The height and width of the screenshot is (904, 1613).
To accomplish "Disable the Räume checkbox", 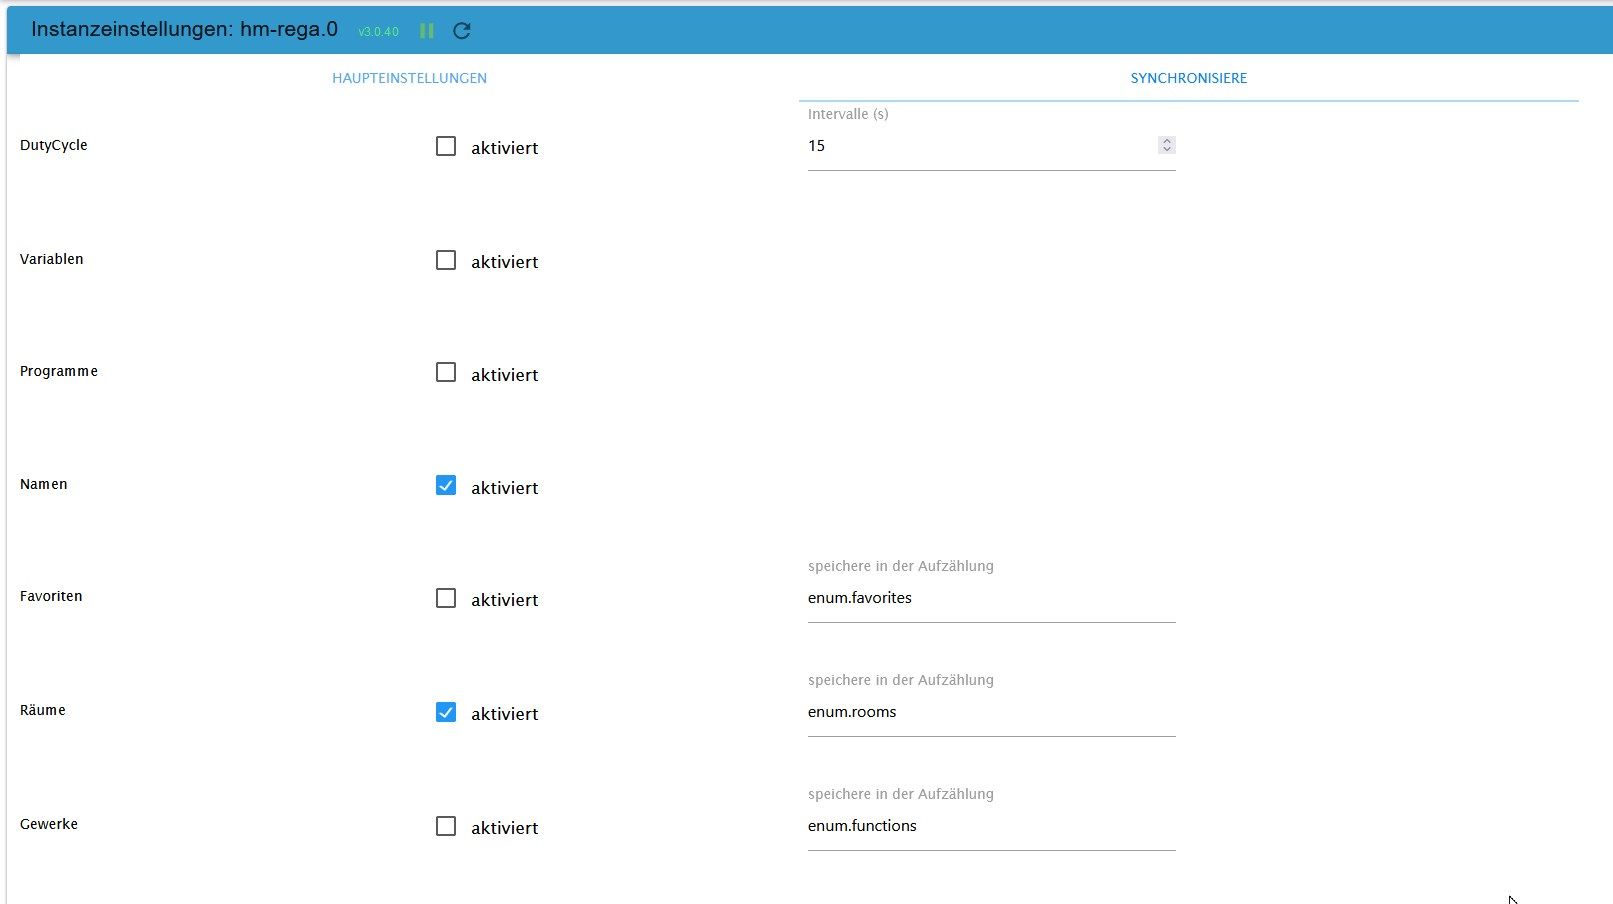I will pos(446,712).
